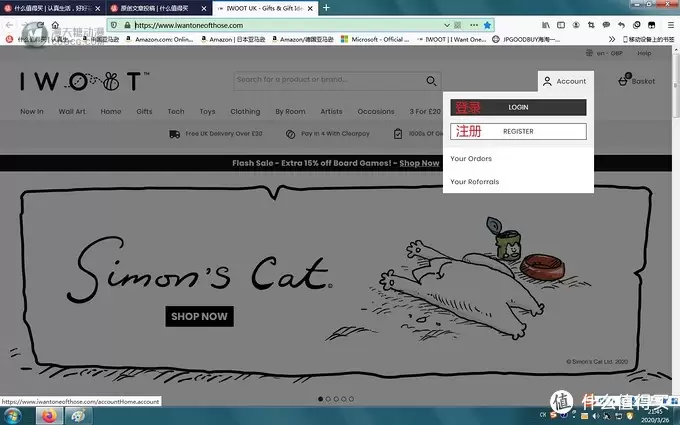Click the LOGIN button

[518, 107]
